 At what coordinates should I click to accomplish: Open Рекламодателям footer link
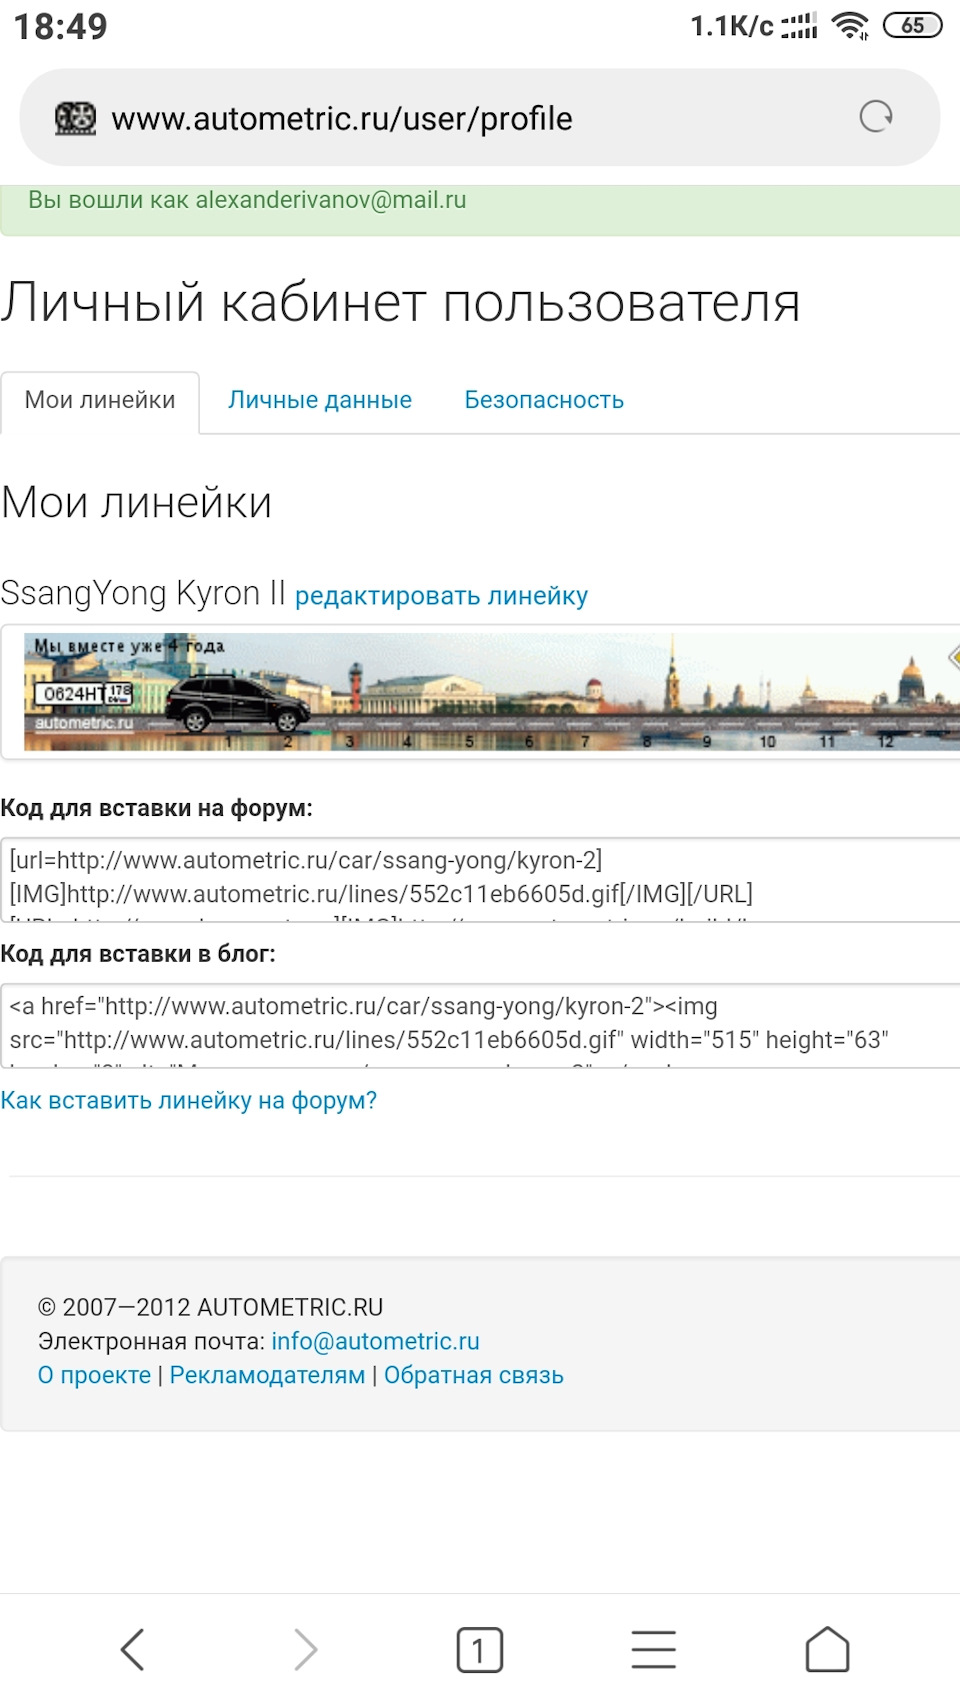click(267, 1375)
